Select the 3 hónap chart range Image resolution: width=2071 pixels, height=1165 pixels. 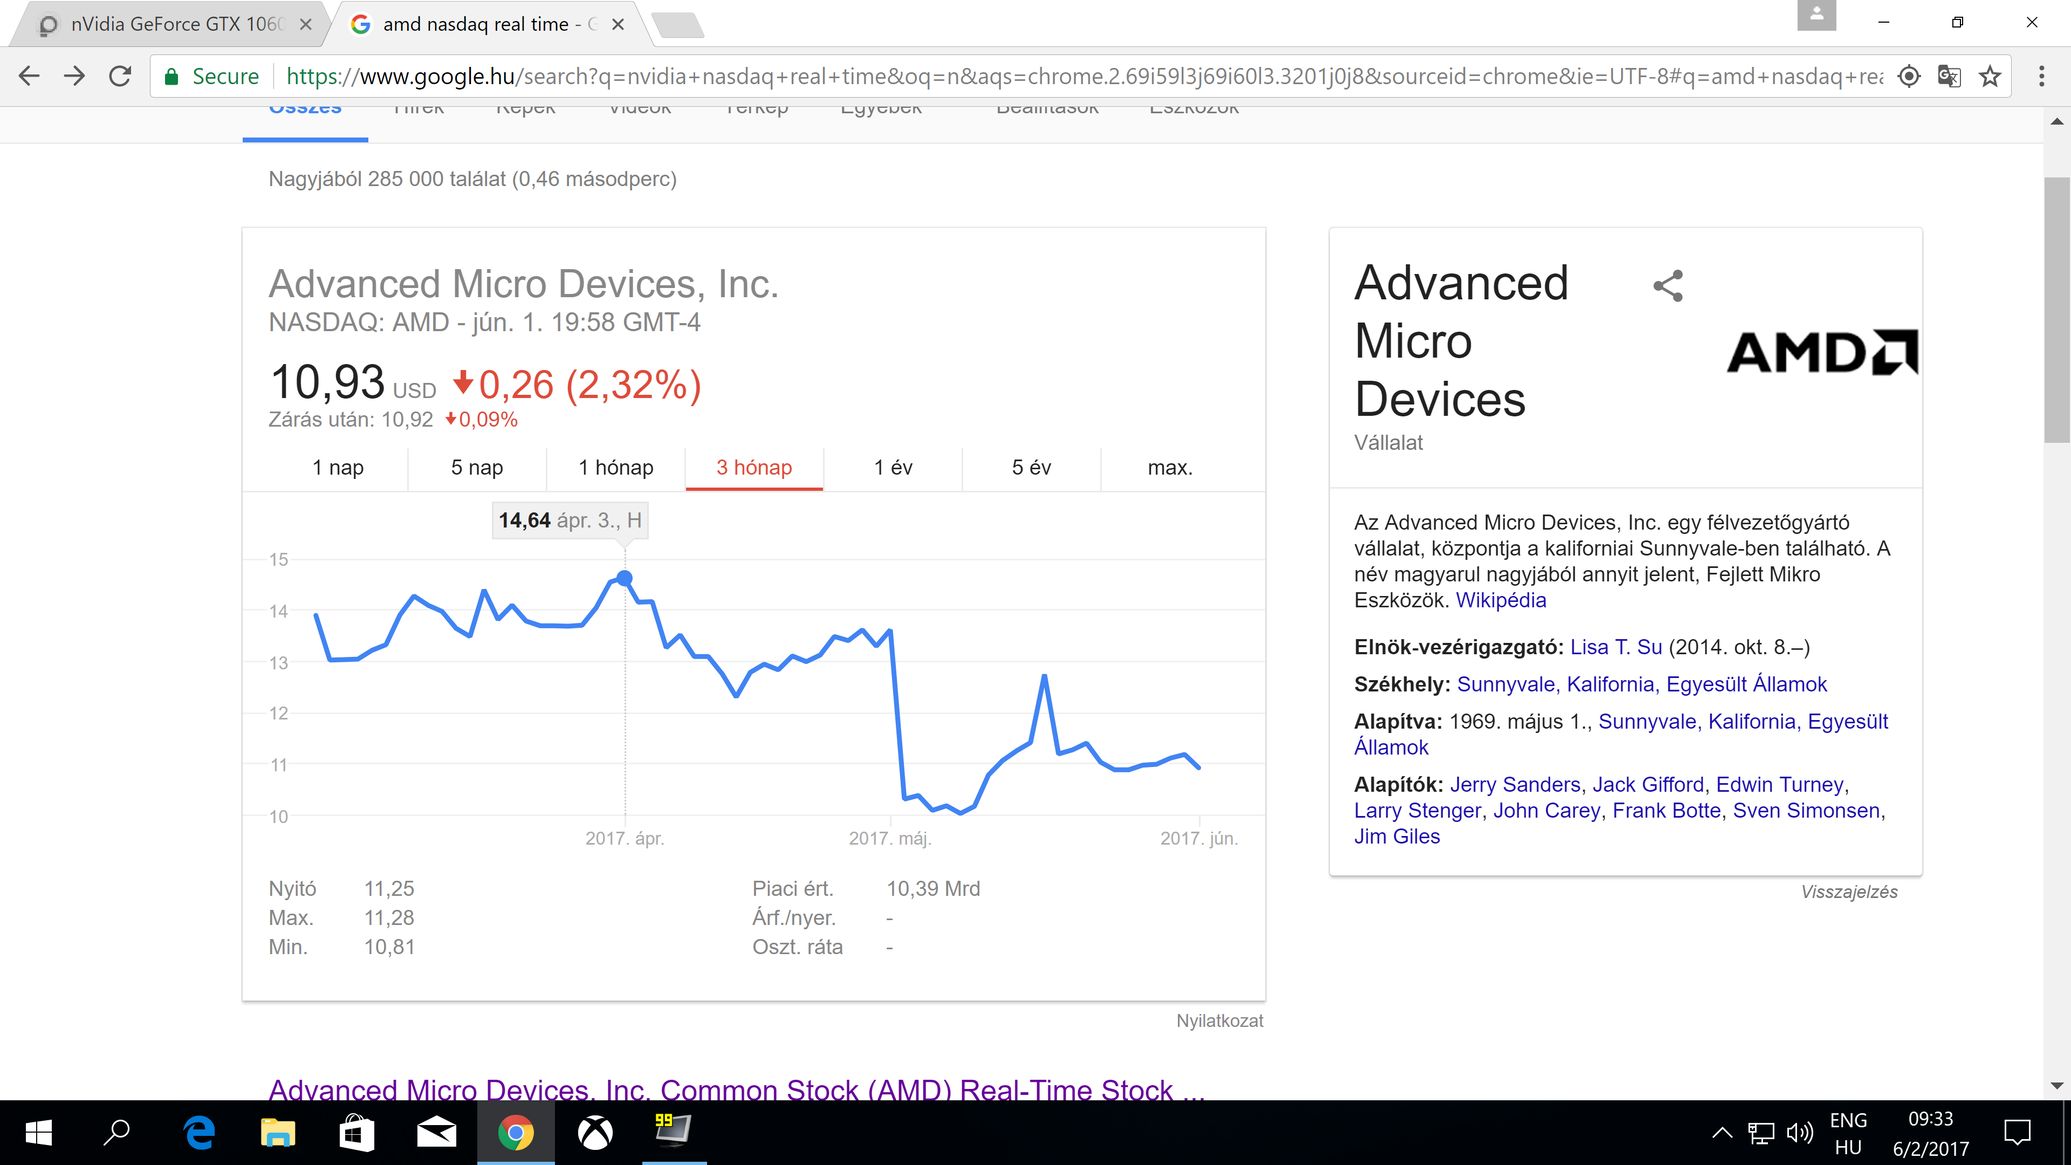(x=754, y=468)
